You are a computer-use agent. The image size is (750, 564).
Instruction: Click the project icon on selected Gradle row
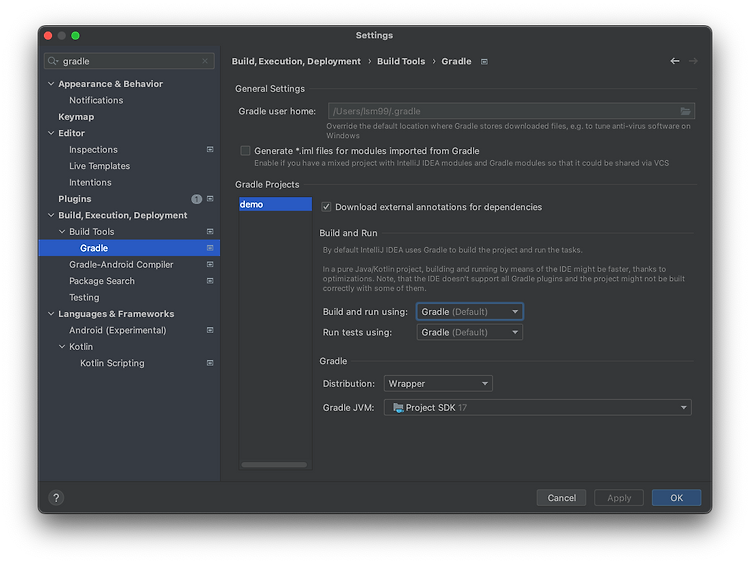click(210, 248)
